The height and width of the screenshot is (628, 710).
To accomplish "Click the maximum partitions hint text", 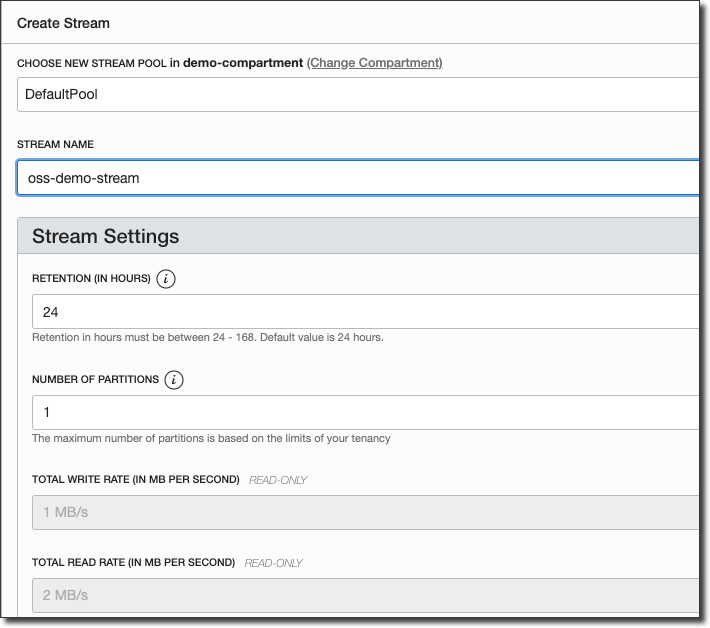I will (211, 438).
